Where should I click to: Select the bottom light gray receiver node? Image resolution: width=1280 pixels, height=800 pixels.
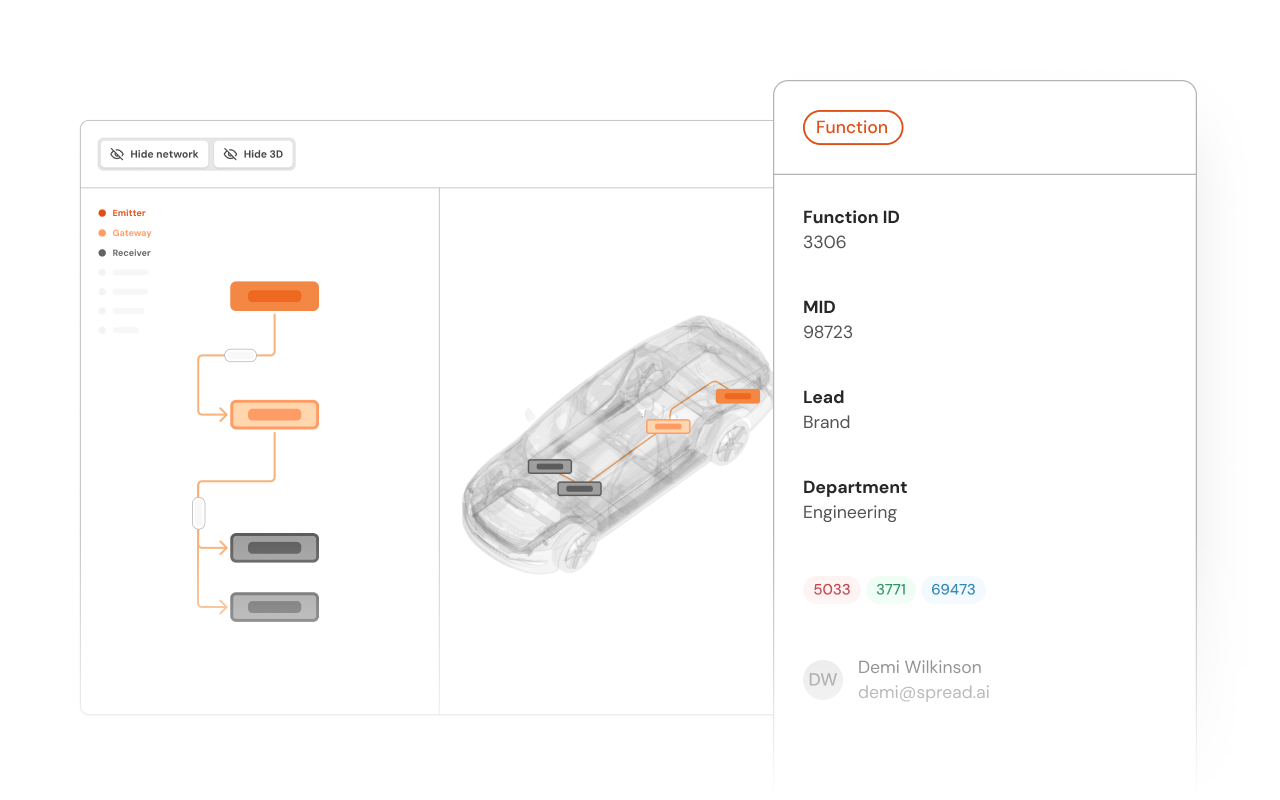[274, 607]
